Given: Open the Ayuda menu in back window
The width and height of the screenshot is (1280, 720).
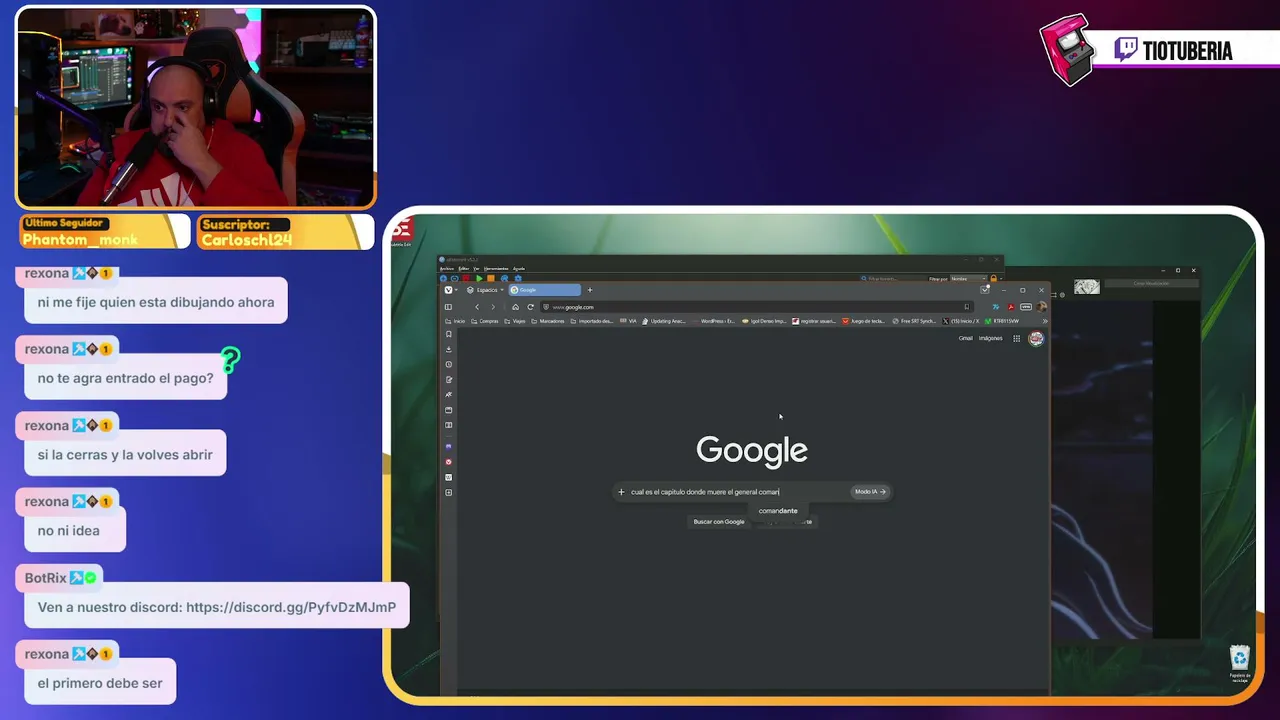Looking at the screenshot, I should coord(518,268).
